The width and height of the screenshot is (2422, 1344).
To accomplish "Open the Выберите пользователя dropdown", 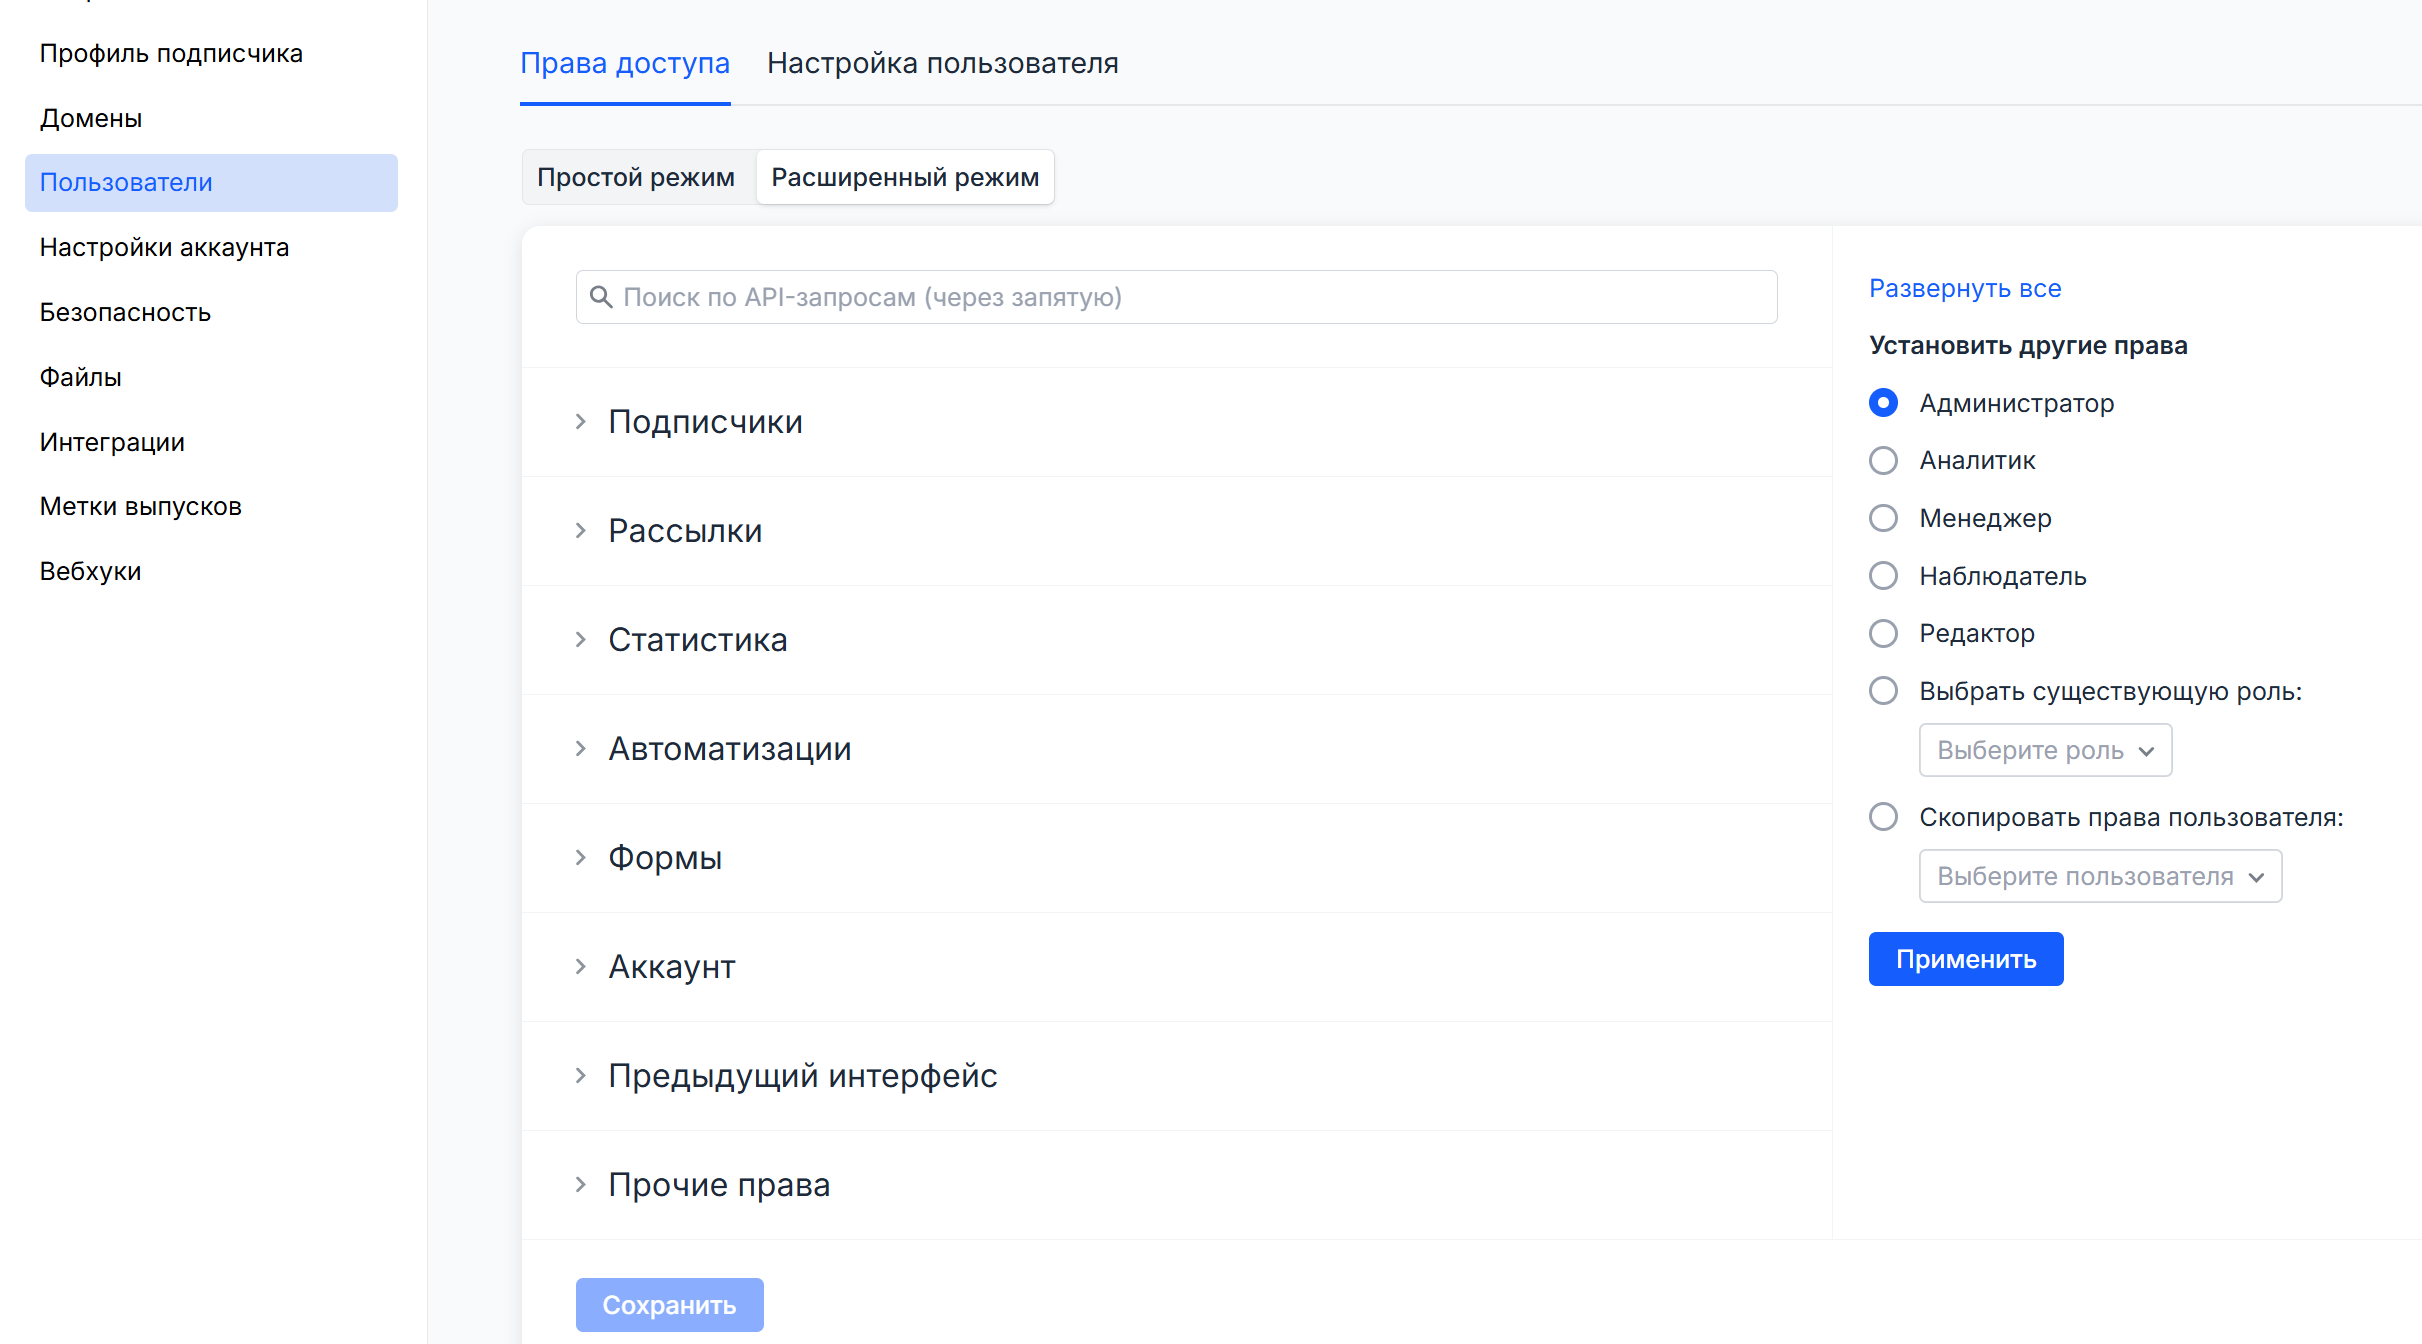I will tap(2099, 876).
